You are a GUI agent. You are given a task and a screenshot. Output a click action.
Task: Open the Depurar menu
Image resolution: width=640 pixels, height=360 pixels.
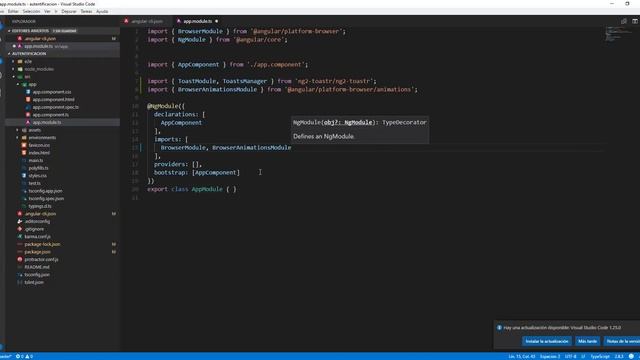pos(69,11)
